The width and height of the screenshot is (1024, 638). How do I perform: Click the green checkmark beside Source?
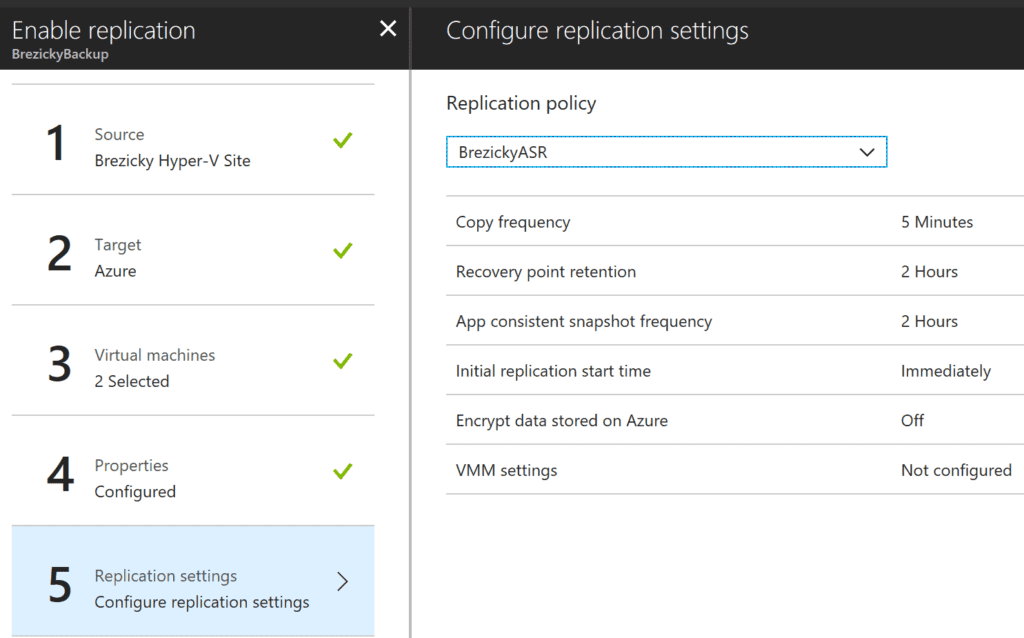[x=342, y=140]
